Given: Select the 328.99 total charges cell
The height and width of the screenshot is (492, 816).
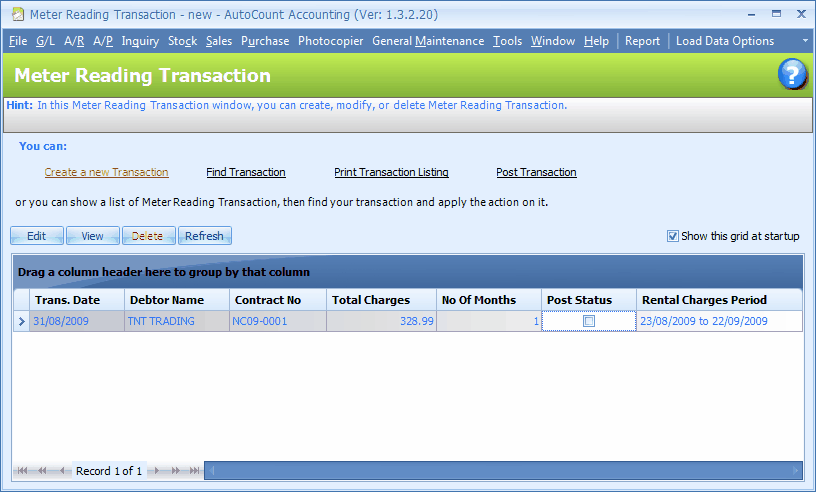Looking at the screenshot, I should (x=381, y=321).
